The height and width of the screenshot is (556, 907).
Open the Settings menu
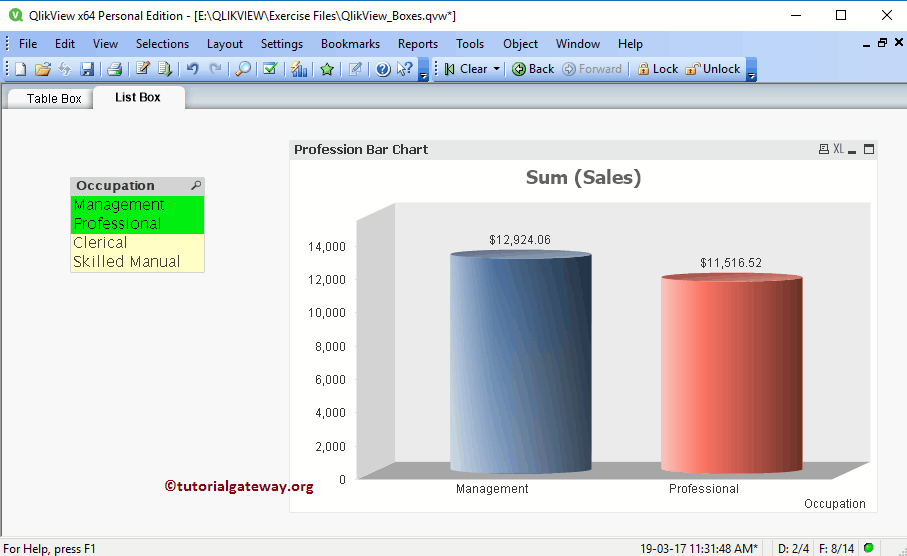tap(282, 44)
